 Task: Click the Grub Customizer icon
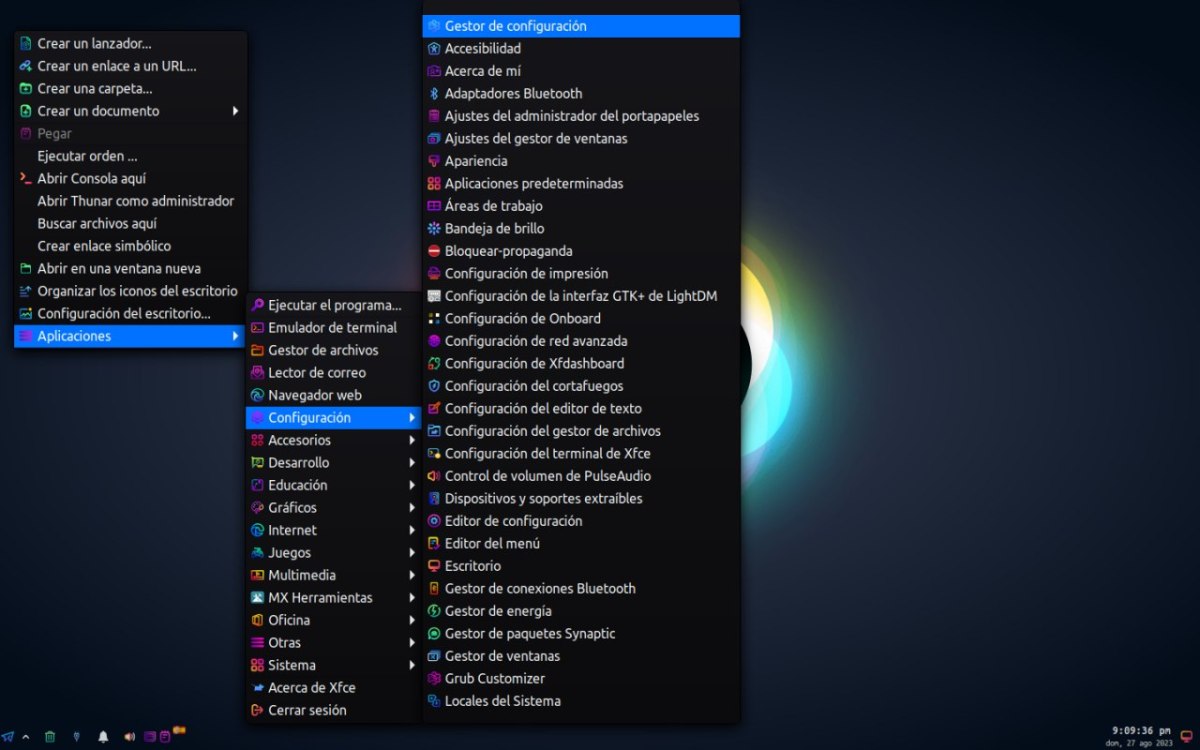(434, 679)
